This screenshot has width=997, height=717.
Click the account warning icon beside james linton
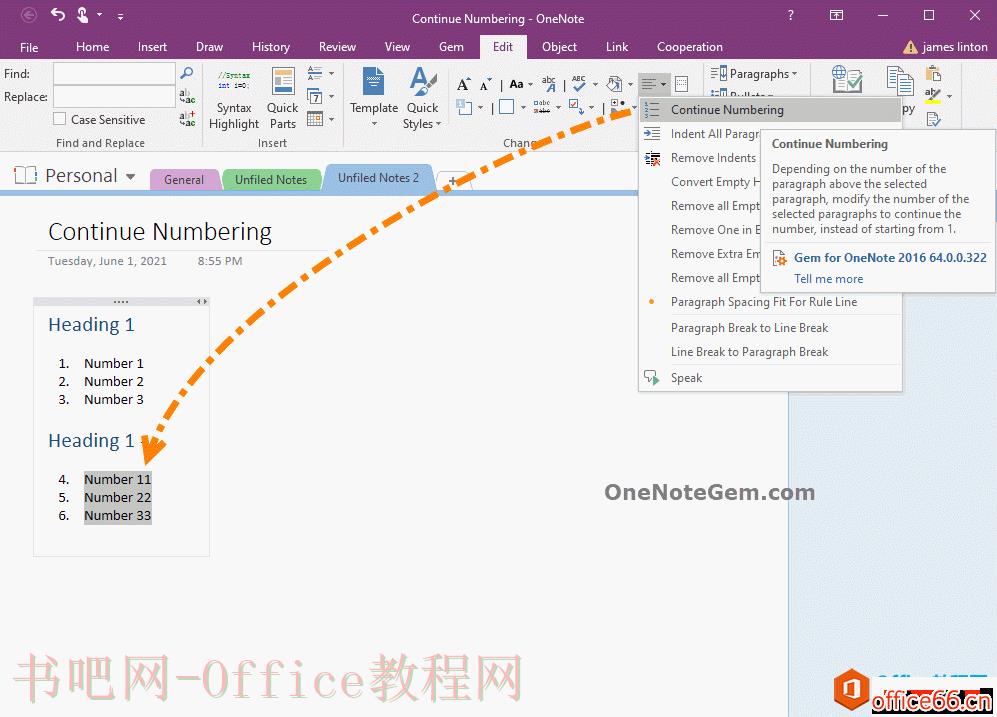910,47
